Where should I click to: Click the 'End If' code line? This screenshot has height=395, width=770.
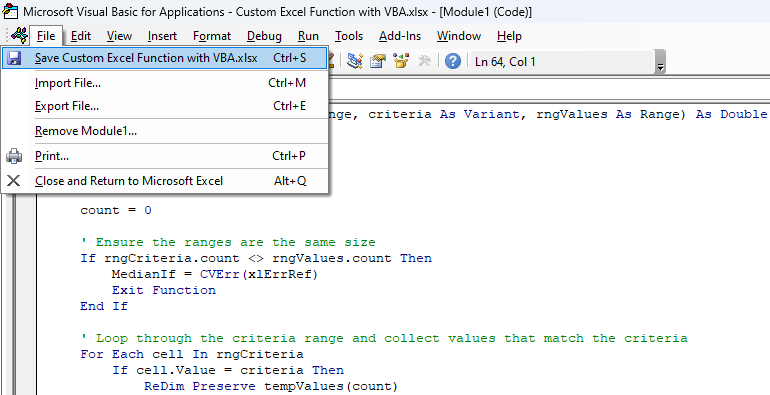pos(104,306)
